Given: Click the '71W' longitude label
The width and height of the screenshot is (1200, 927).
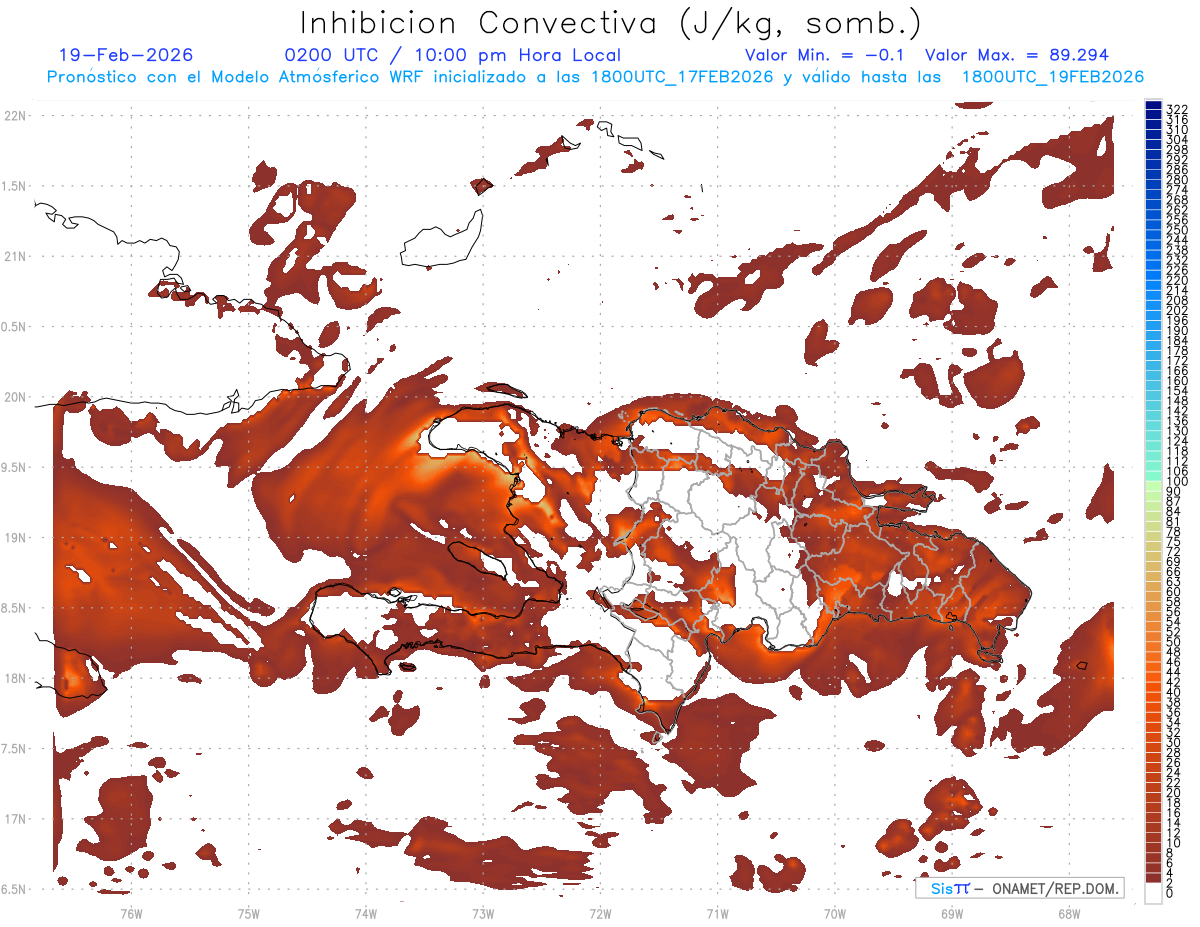Looking at the screenshot, I should pyautogui.click(x=717, y=913).
